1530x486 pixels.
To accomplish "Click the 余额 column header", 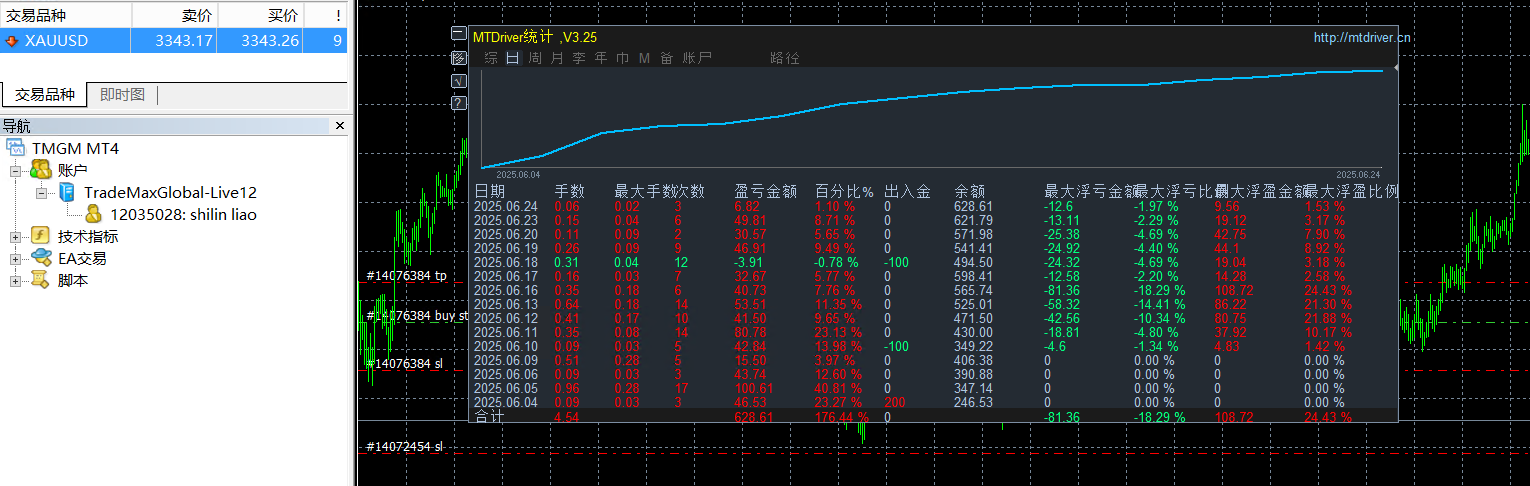I will coord(970,191).
